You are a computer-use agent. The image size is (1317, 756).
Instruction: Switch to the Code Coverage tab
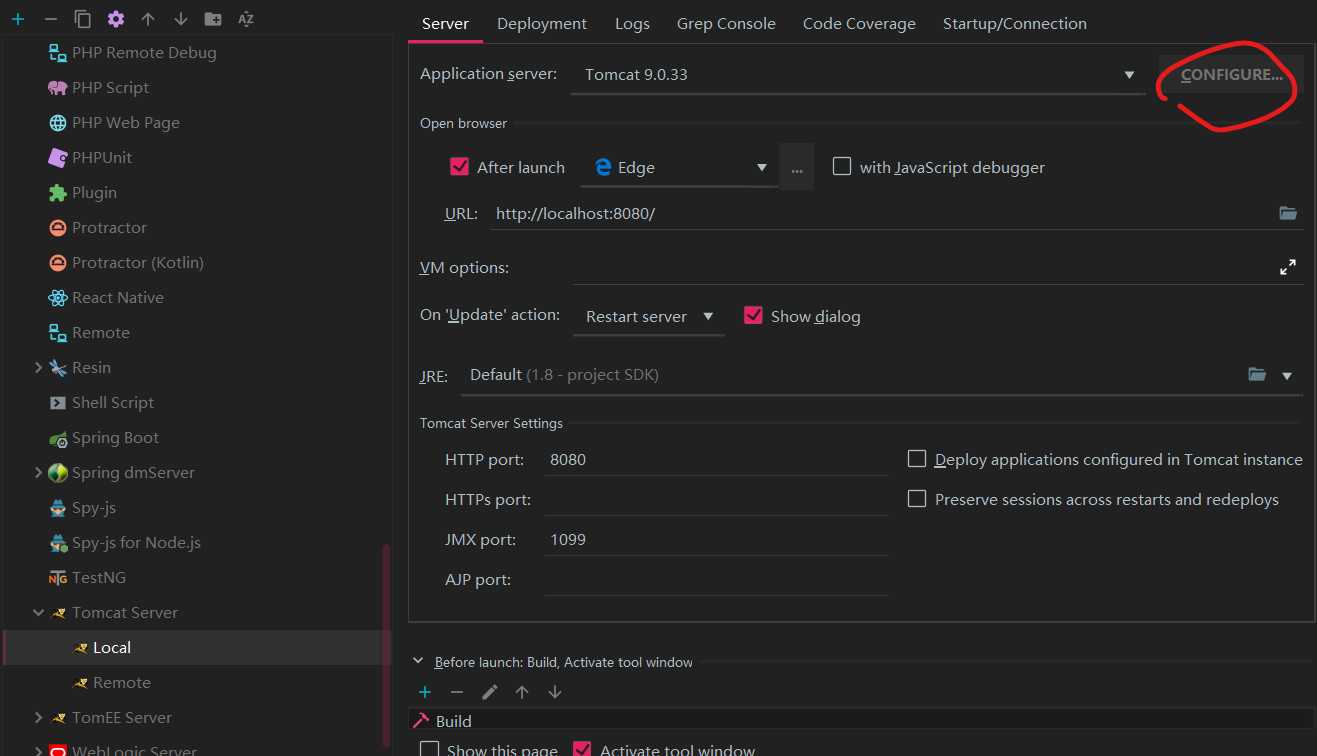pyautogui.click(x=859, y=23)
